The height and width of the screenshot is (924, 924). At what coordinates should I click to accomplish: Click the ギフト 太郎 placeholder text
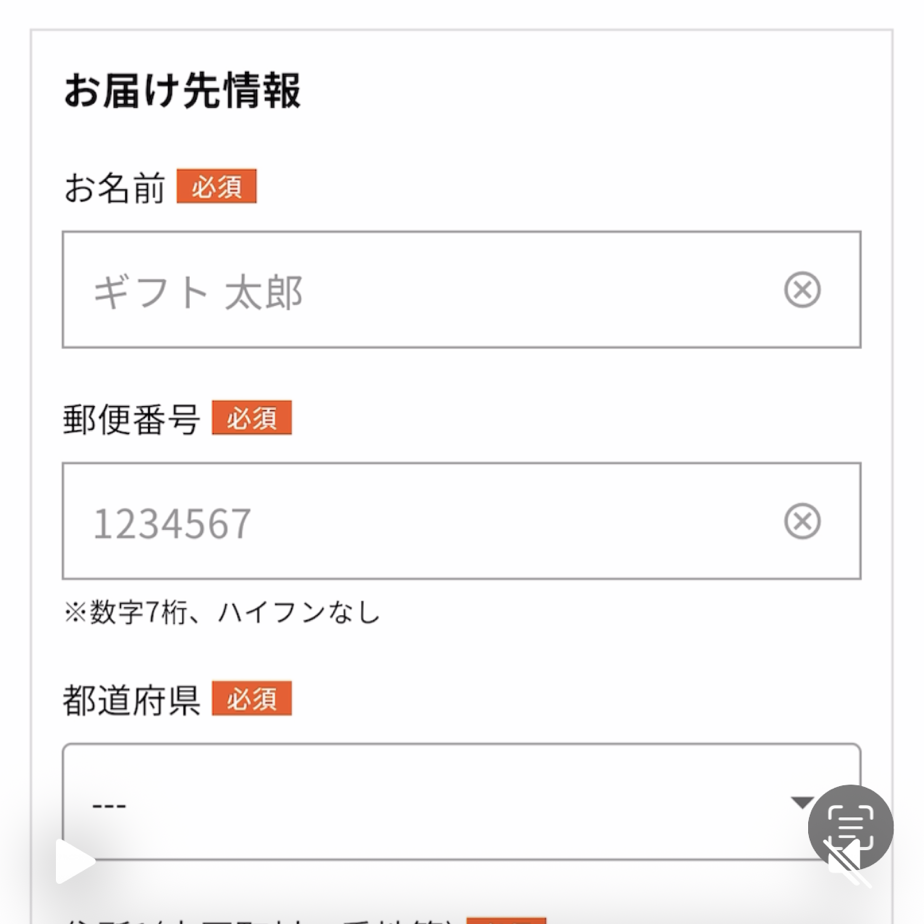pyautogui.click(x=198, y=292)
